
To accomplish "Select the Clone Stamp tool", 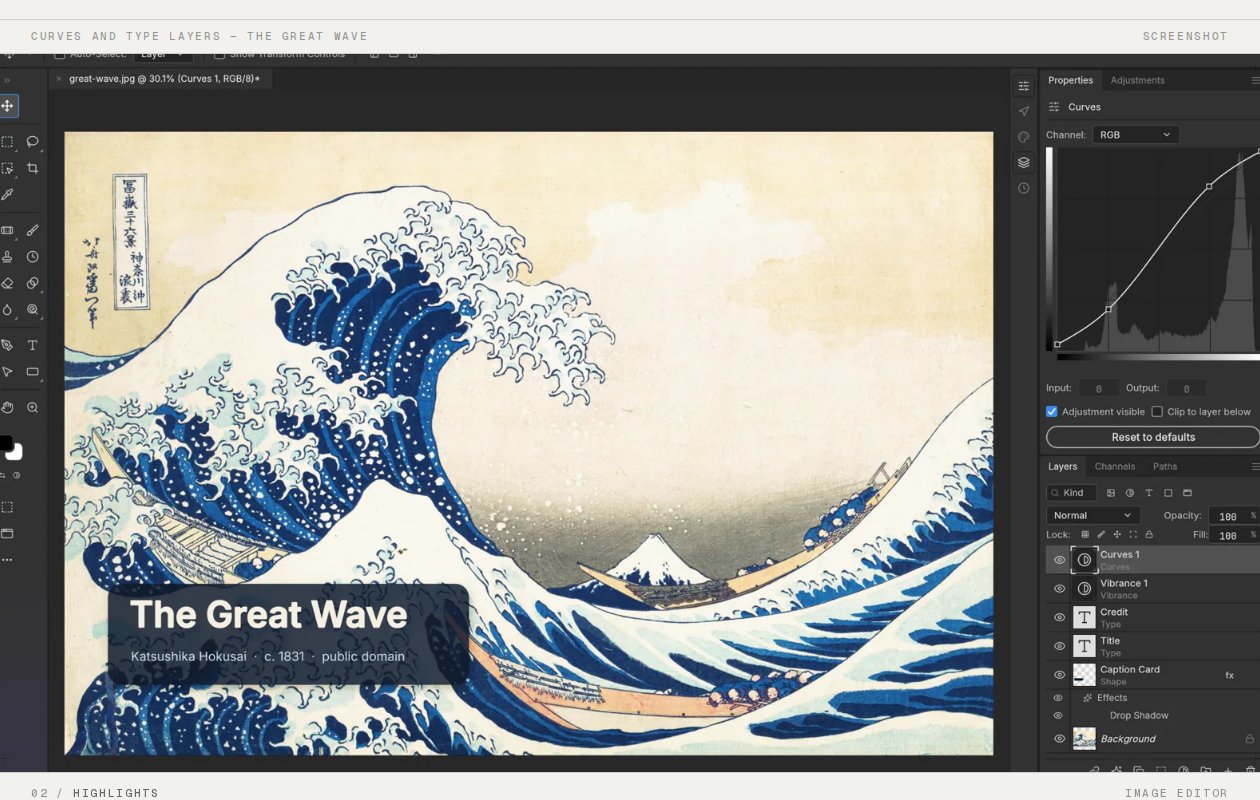I will pyautogui.click(x=7, y=257).
